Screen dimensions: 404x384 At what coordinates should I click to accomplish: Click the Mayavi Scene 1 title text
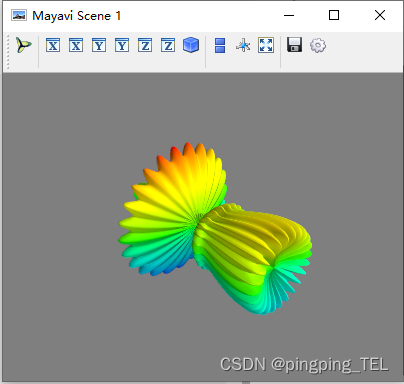(x=76, y=16)
